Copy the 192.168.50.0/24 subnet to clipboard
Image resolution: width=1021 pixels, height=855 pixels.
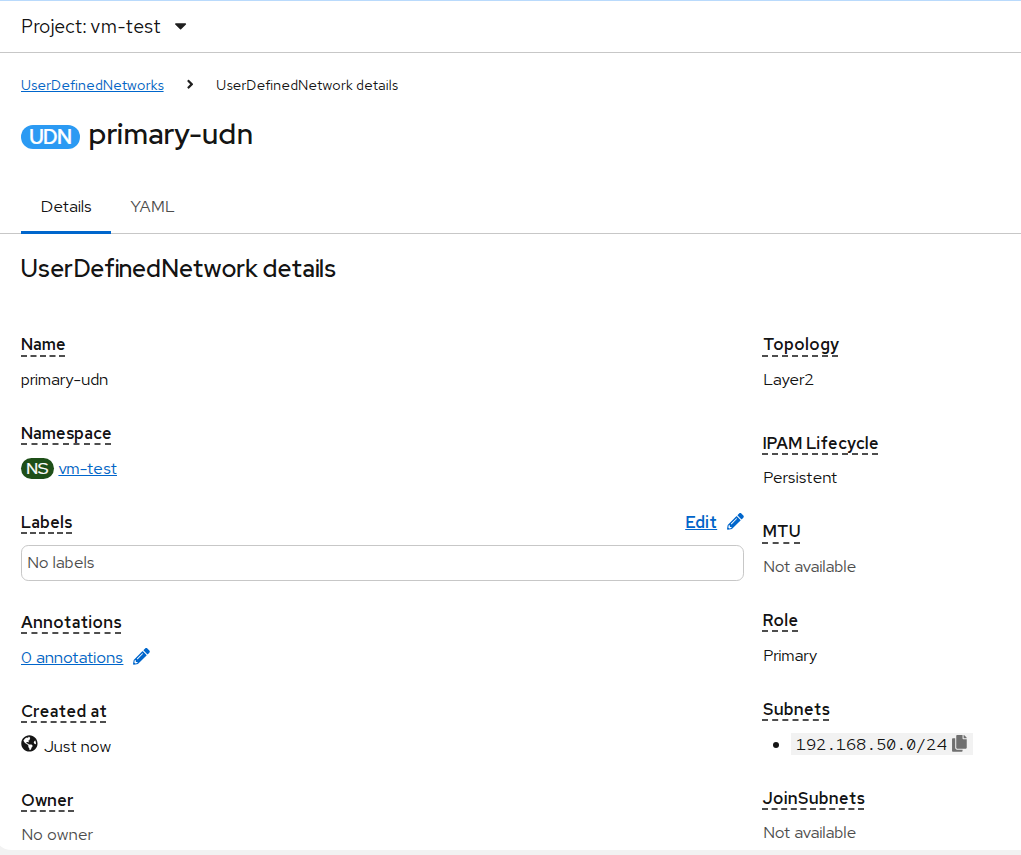[960, 744]
